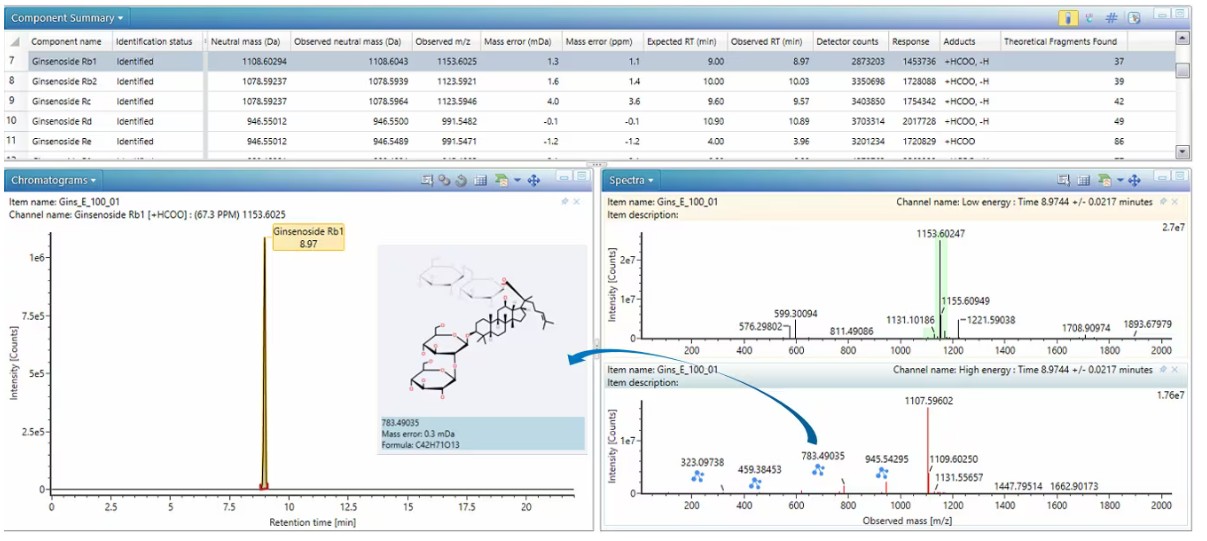Click the 783.49035 fragment marker in high energy spectrum
The width and height of the screenshot is (1207, 541).
coord(818,469)
